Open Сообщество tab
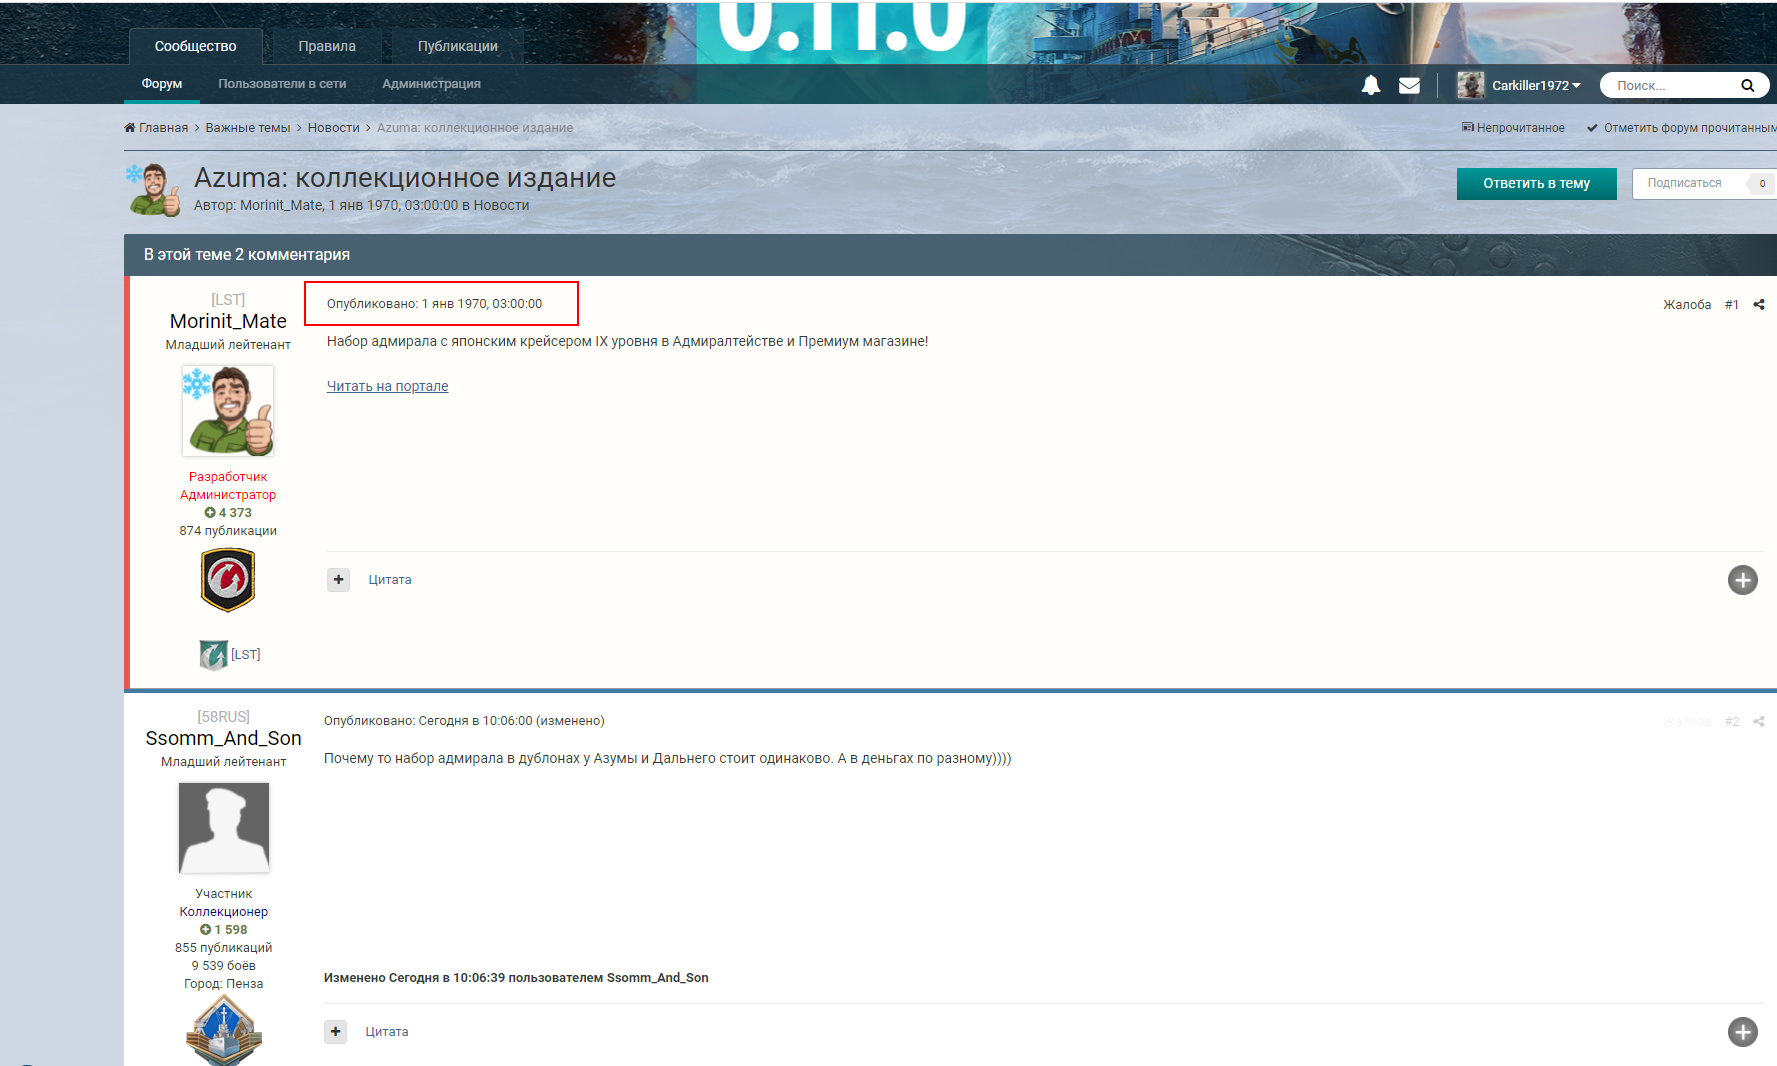This screenshot has height=1066, width=1777. click(195, 46)
